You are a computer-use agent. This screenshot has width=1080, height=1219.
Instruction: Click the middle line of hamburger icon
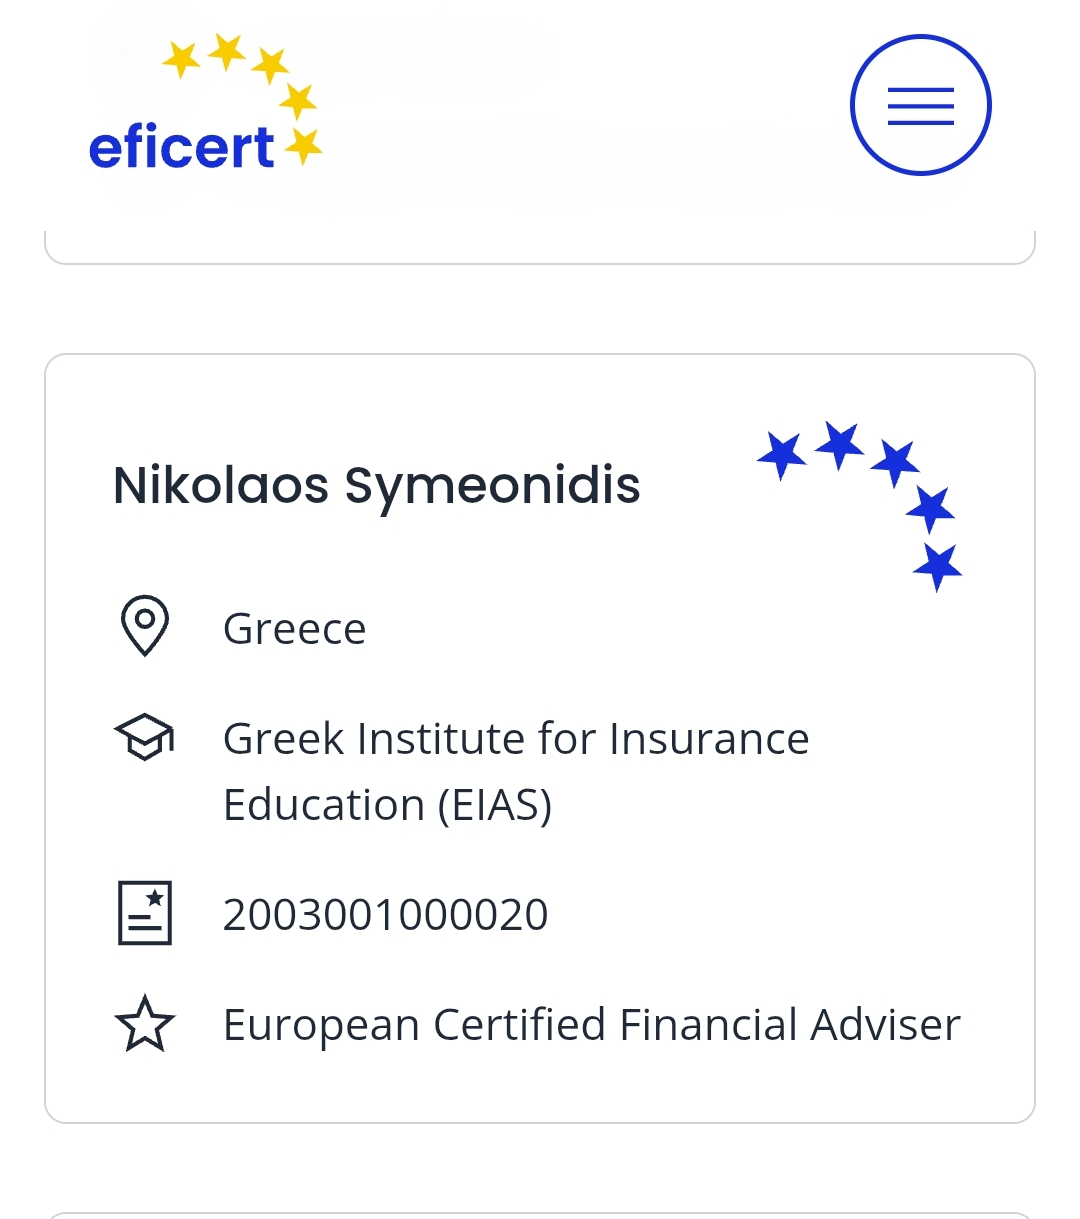click(x=920, y=106)
